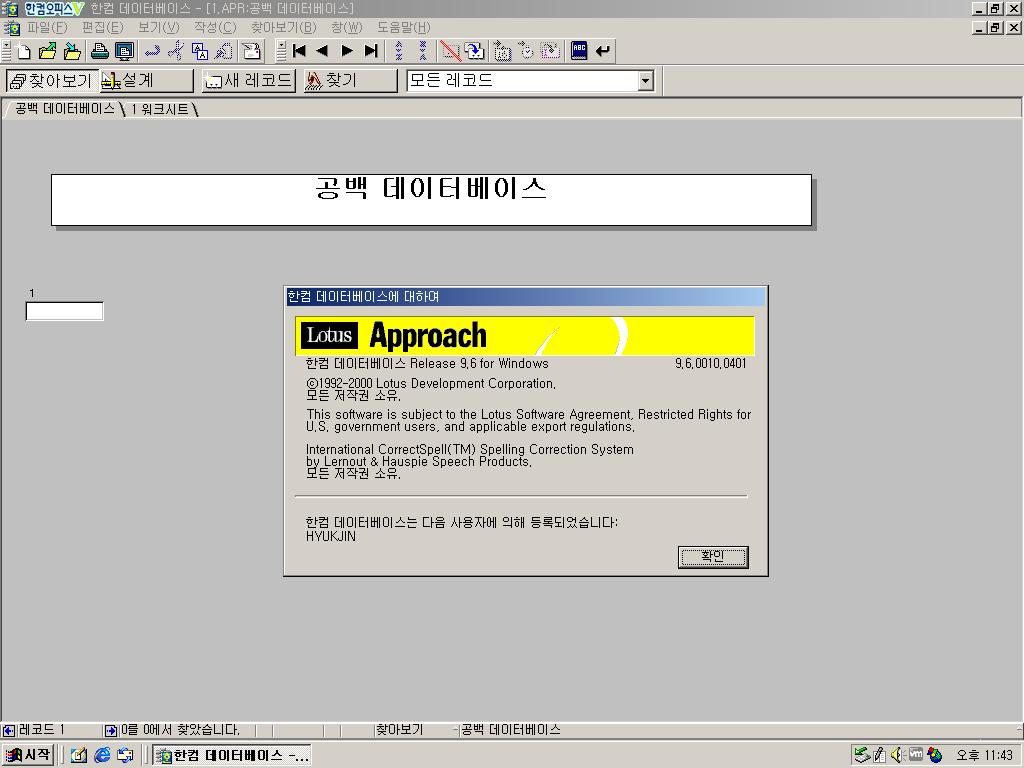The image size is (1024, 768).
Task: Print with the printer icon
Action: pos(100,51)
